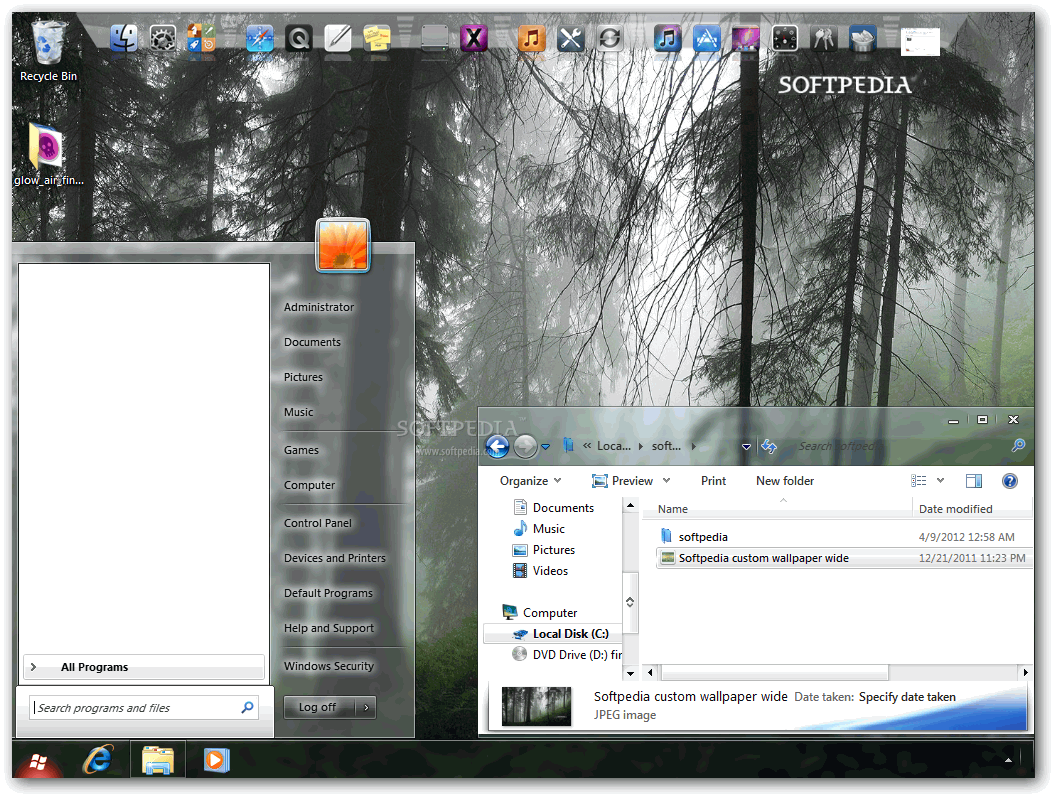Refresh the Explorer folder view
This screenshot has height=798, width=1055.
tap(769, 446)
